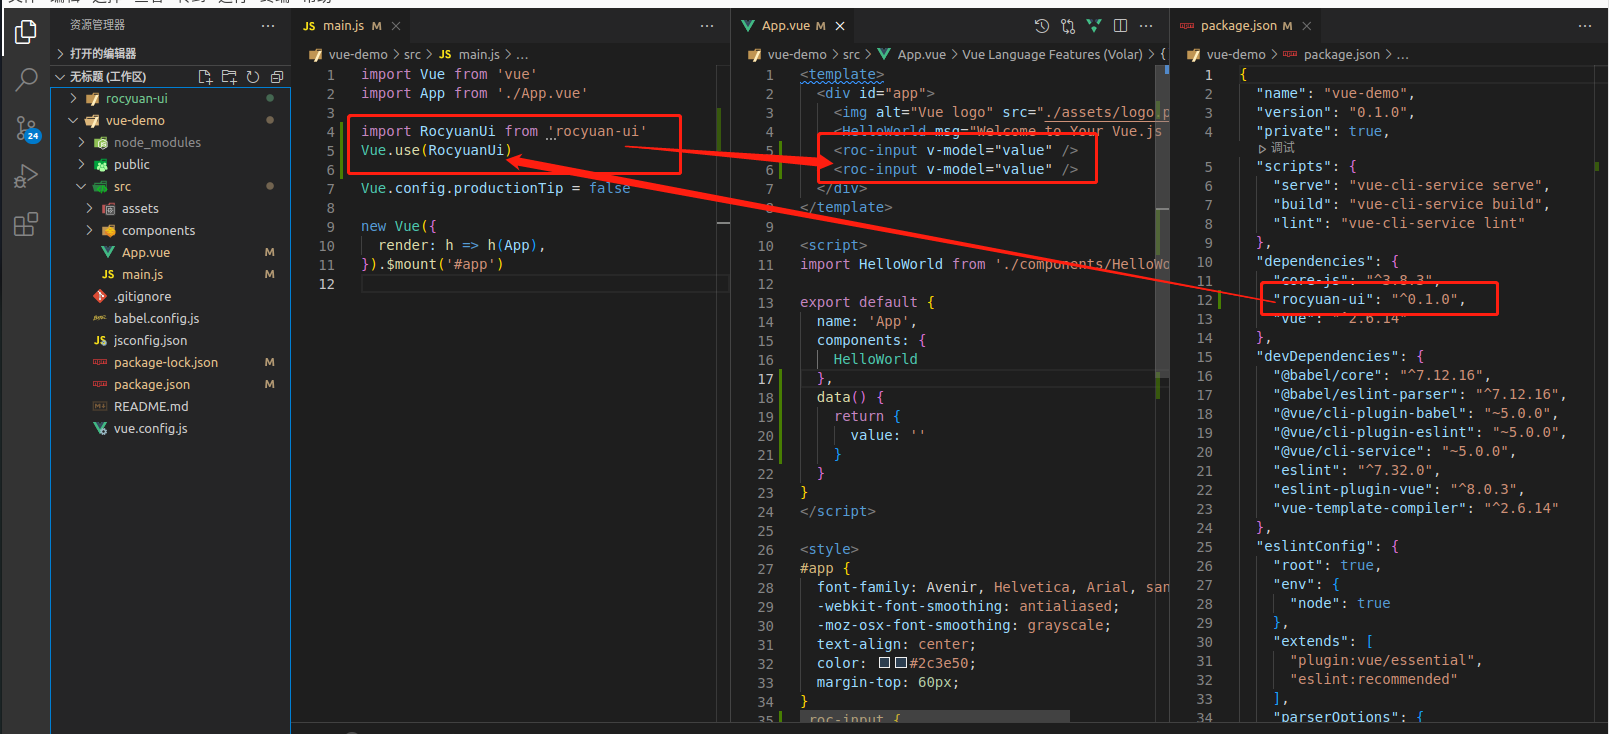Expand the public folder
This screenshot has width=1610, height=734.
170,165
